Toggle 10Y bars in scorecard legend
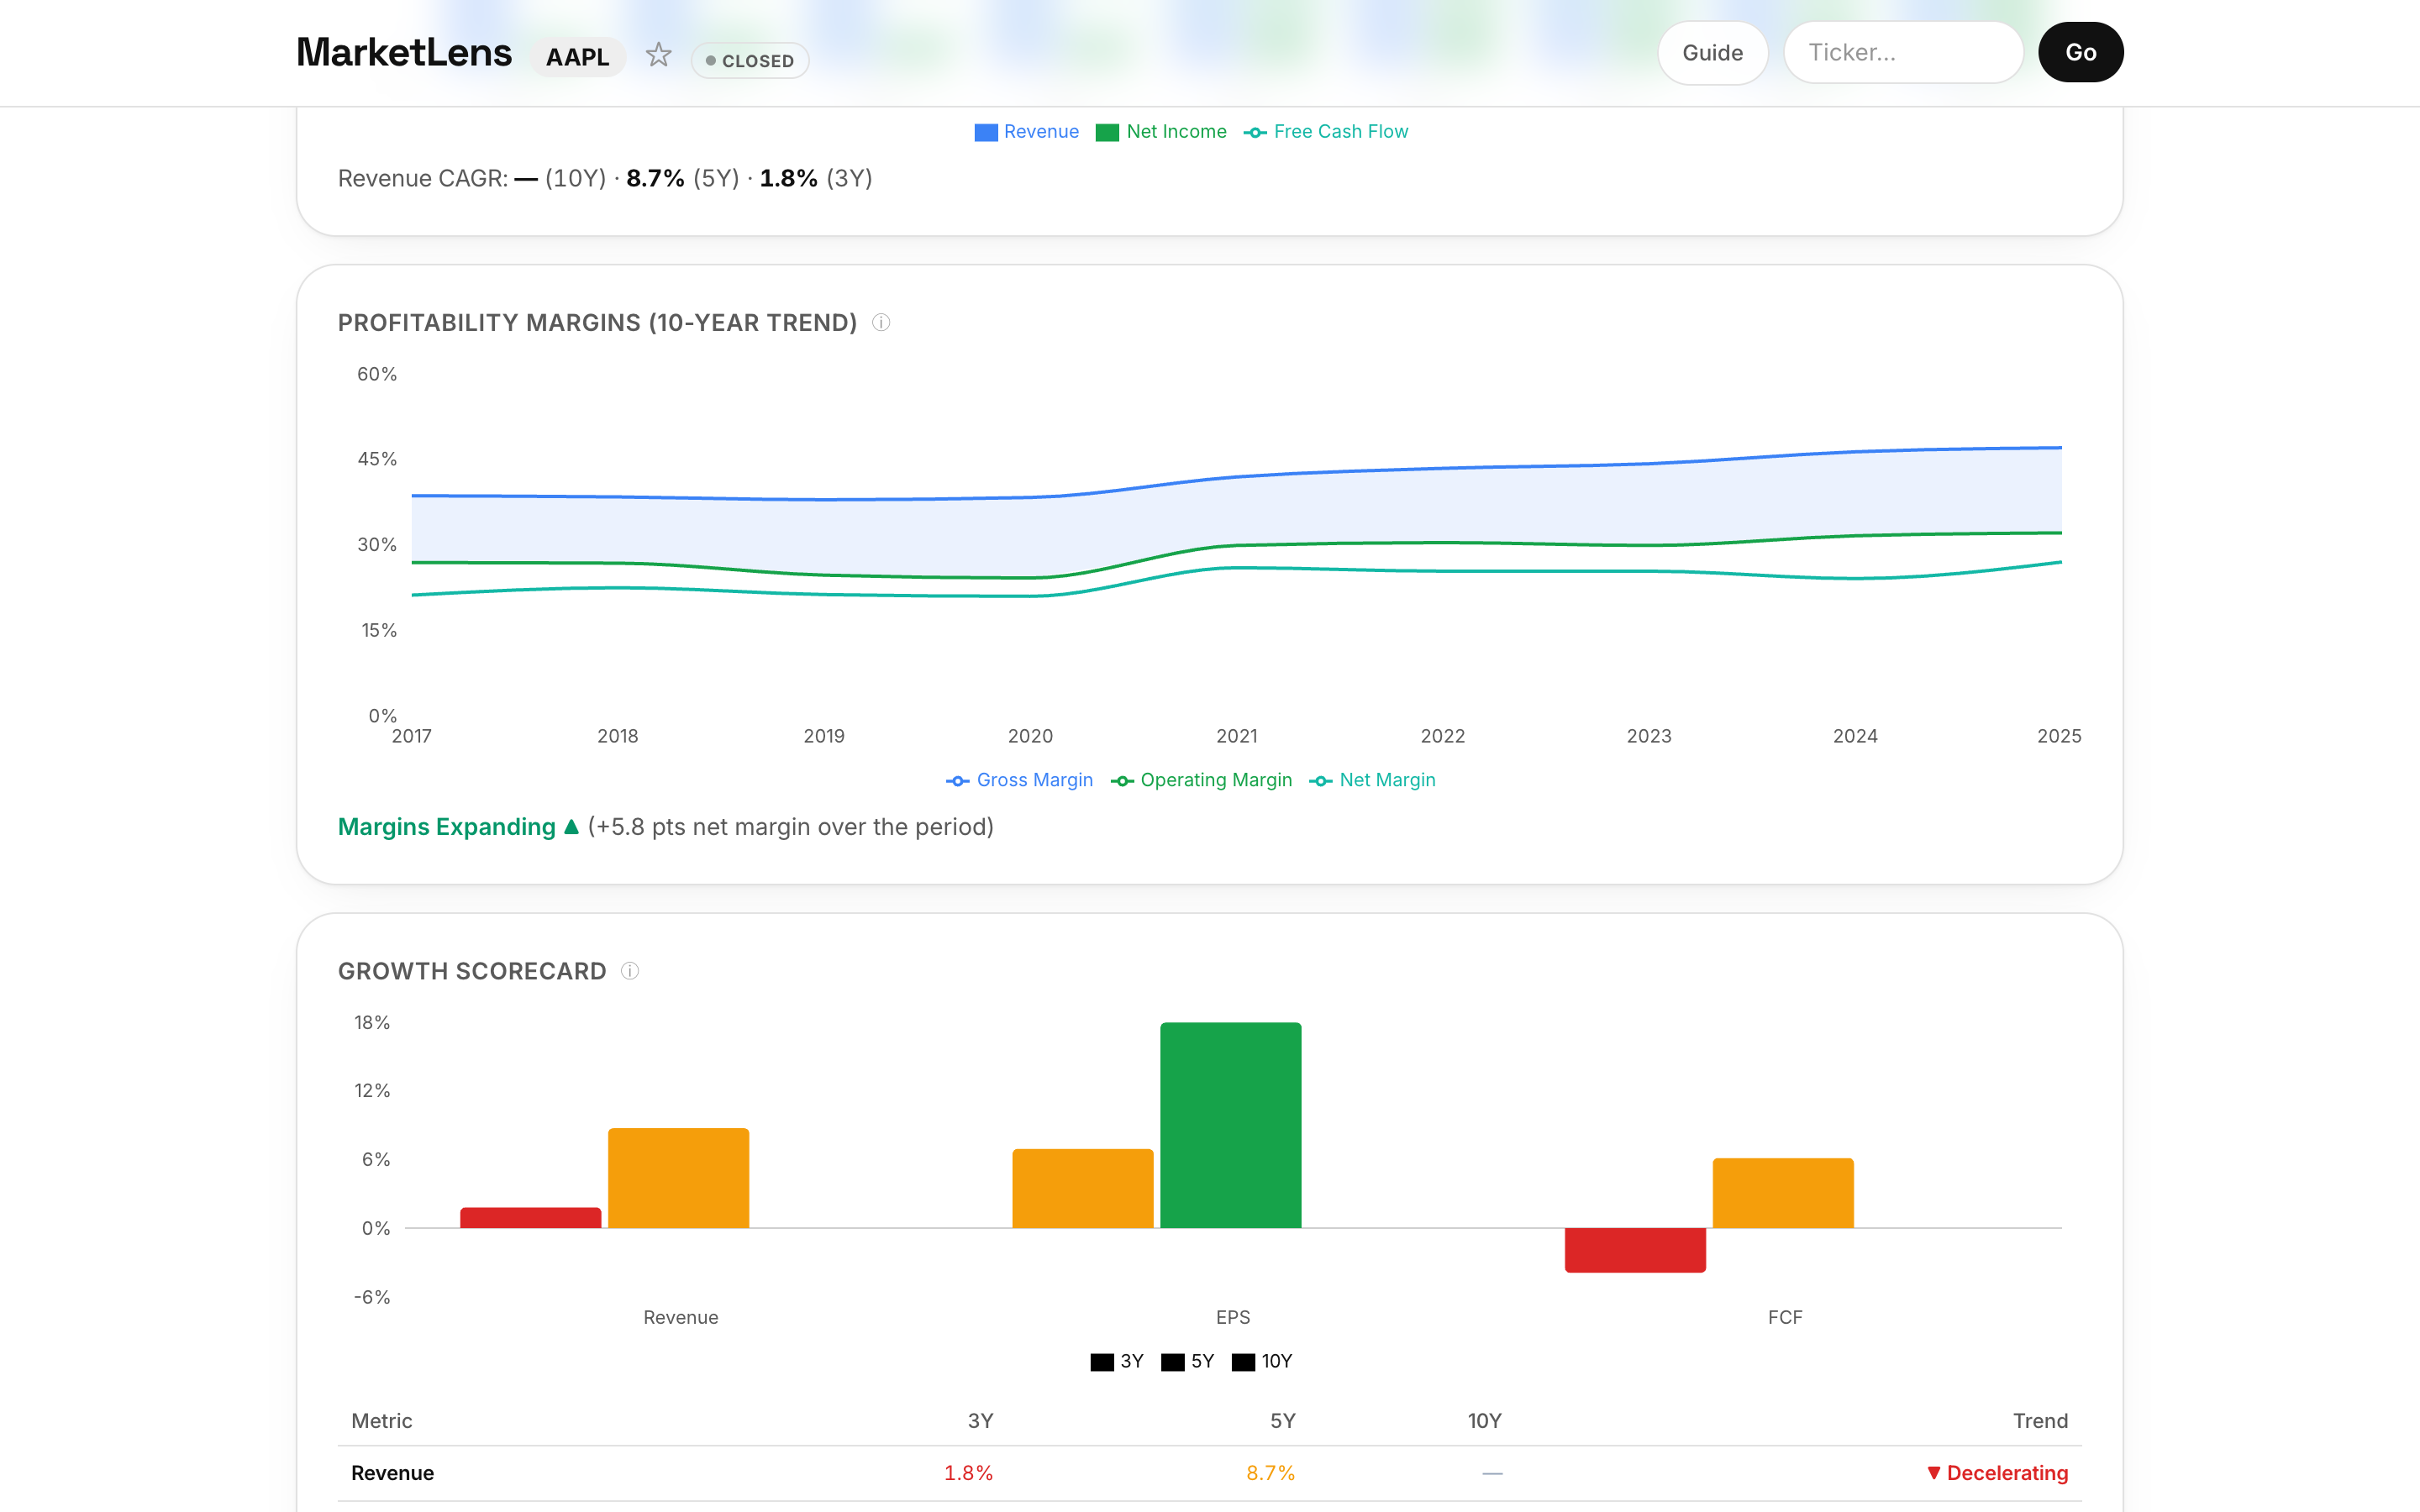 point(1261,1361)
